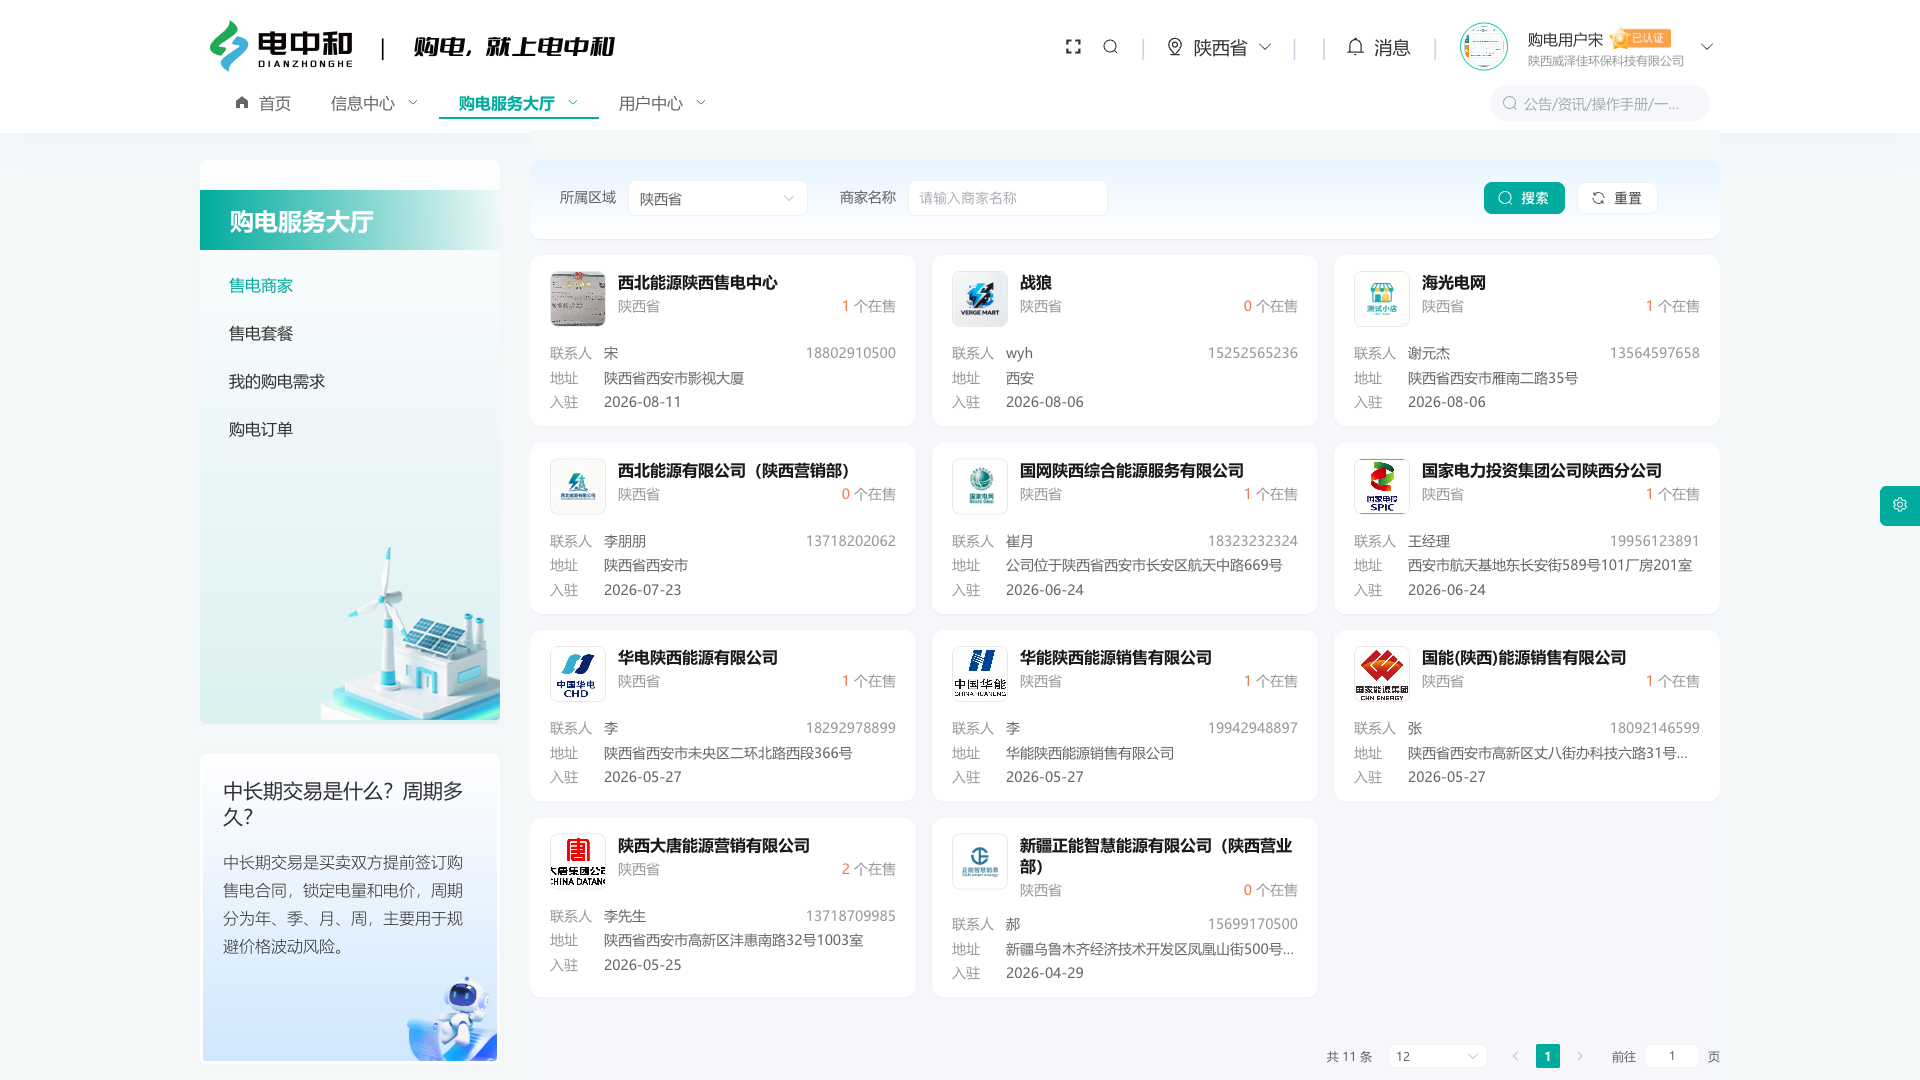This screenshot has height=1080, width=1920.
Task: Open the page size 12 dropdown
Action: 1437,1056
